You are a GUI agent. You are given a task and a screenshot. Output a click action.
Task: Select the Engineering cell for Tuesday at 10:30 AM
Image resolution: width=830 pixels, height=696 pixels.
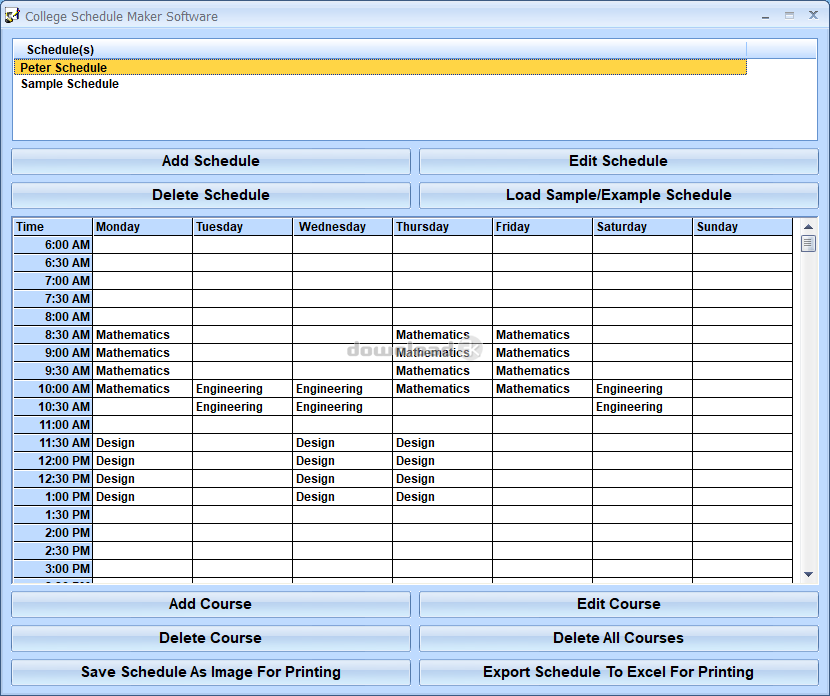[242, 406]
